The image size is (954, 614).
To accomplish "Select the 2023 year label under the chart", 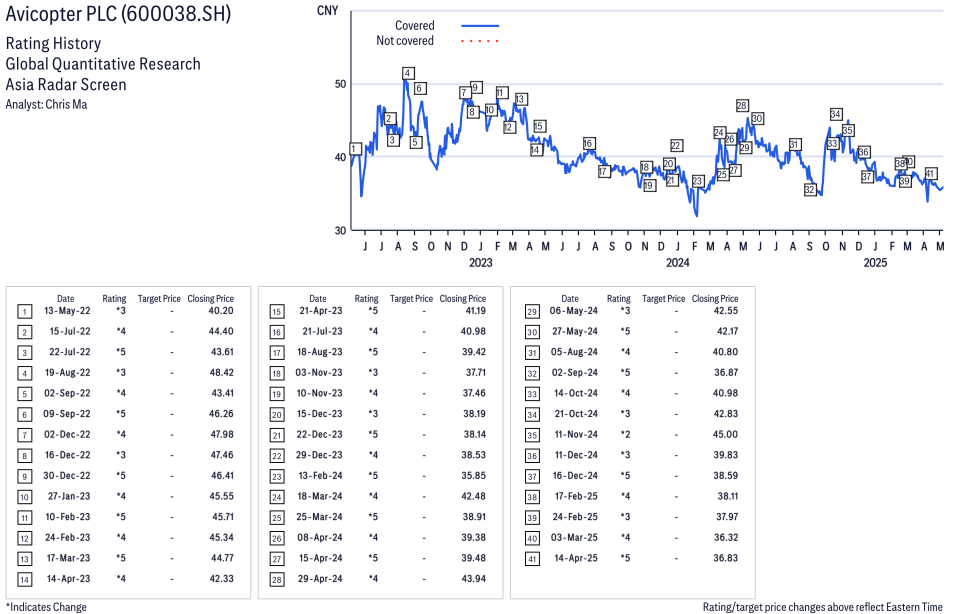I will [481, 262].
